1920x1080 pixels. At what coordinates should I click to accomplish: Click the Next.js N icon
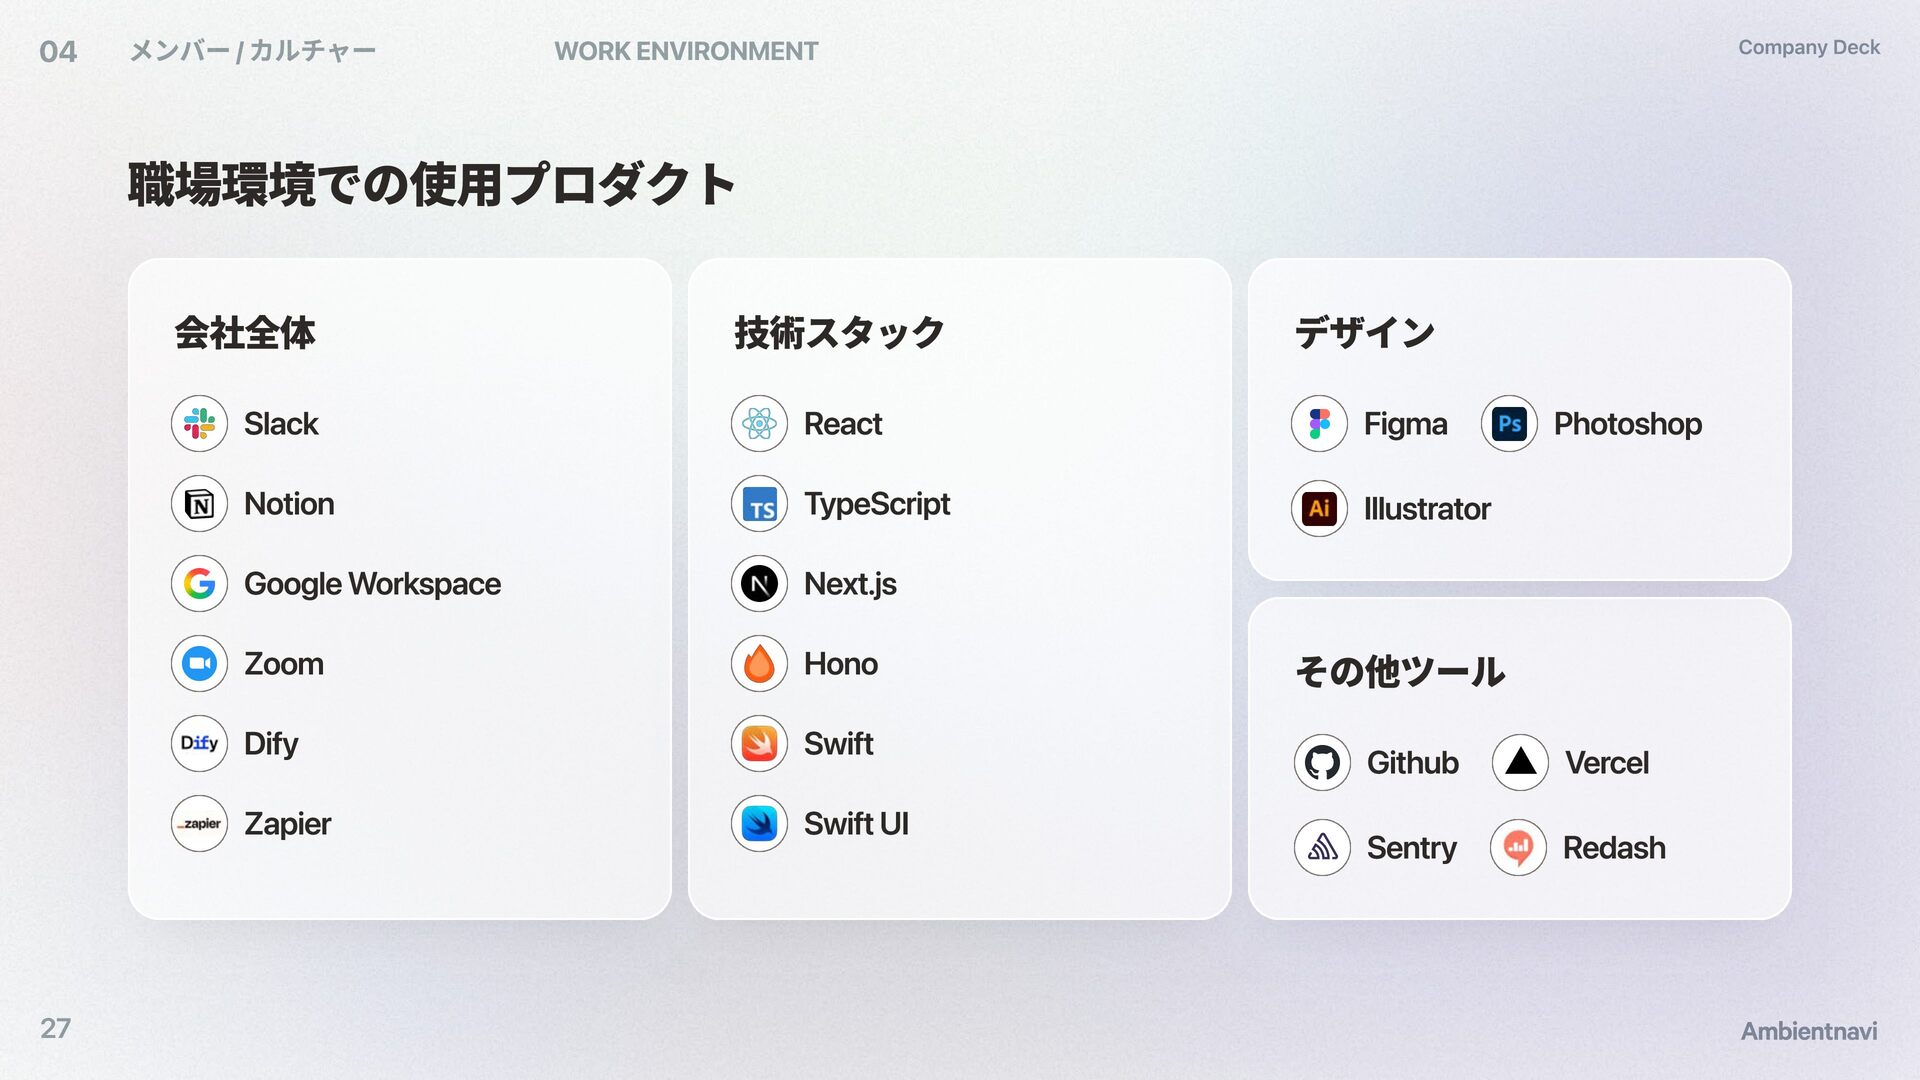tap(759, 584)
